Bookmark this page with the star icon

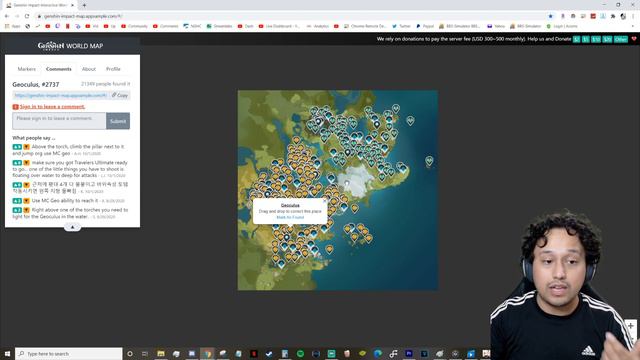tap(551, 16)
